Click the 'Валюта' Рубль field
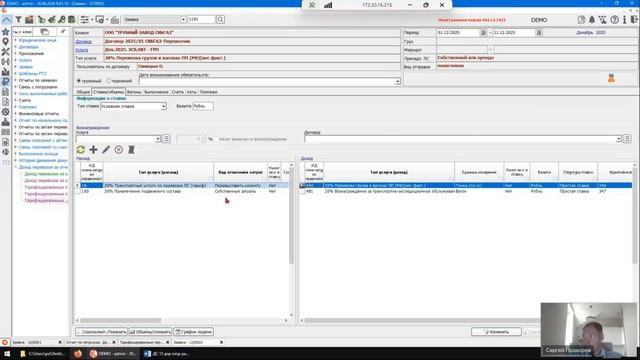This screenshot has height=360, width=640. click(203, 106)
